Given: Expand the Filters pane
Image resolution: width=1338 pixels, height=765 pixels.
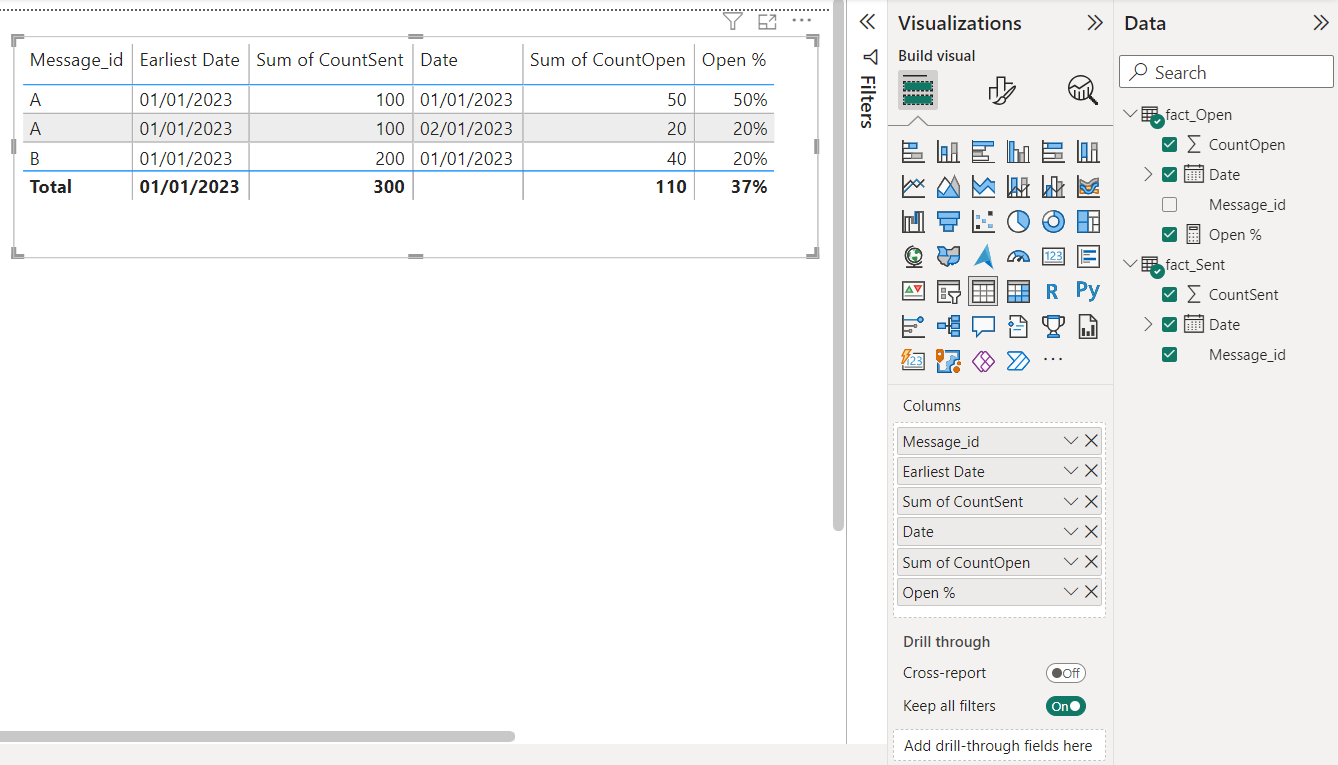Looking at the screenshot, I should pos(867,22).
